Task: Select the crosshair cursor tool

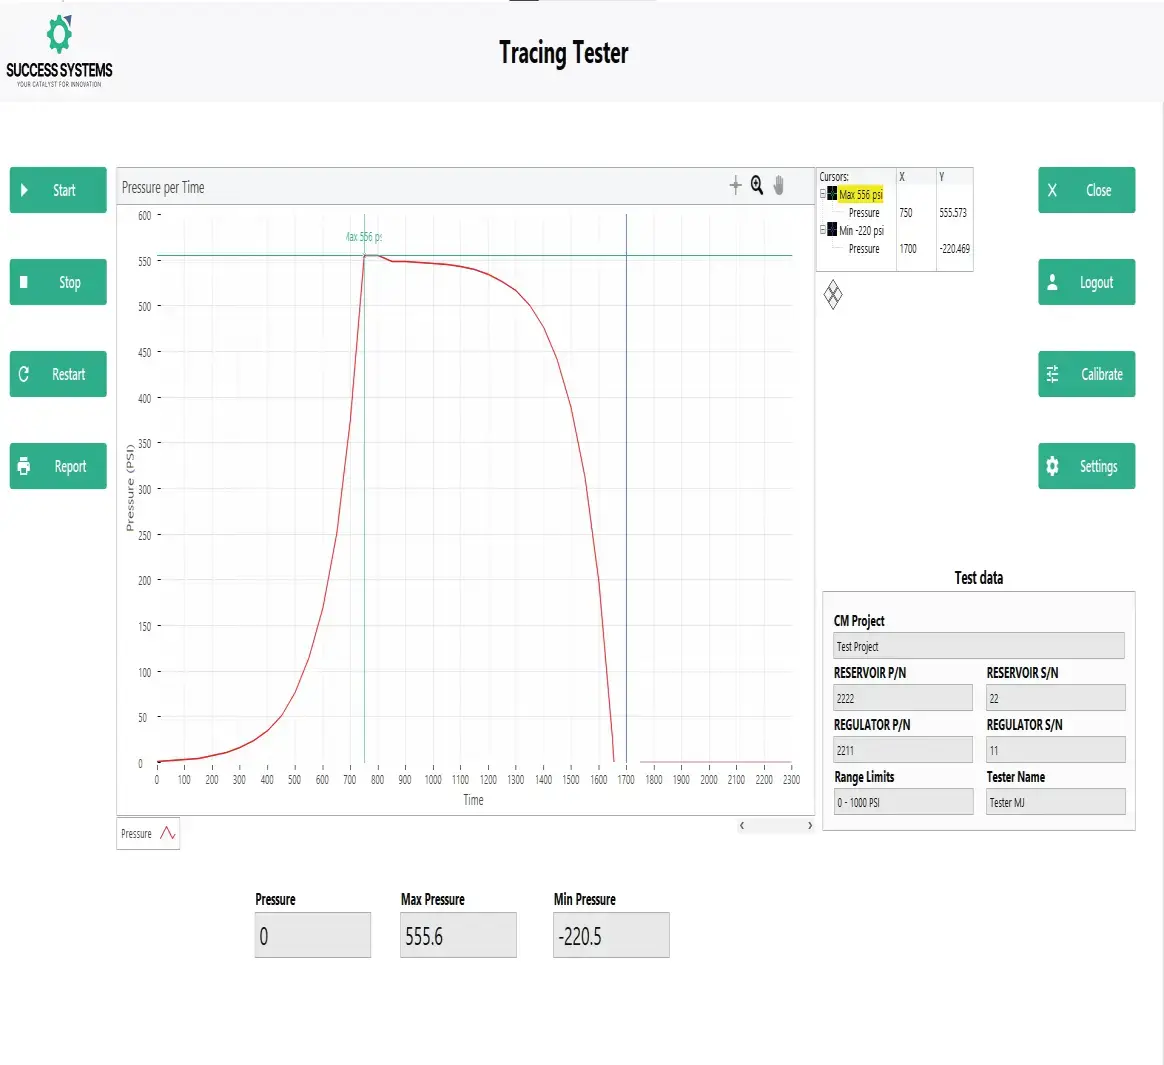Action: pos(735,185)
